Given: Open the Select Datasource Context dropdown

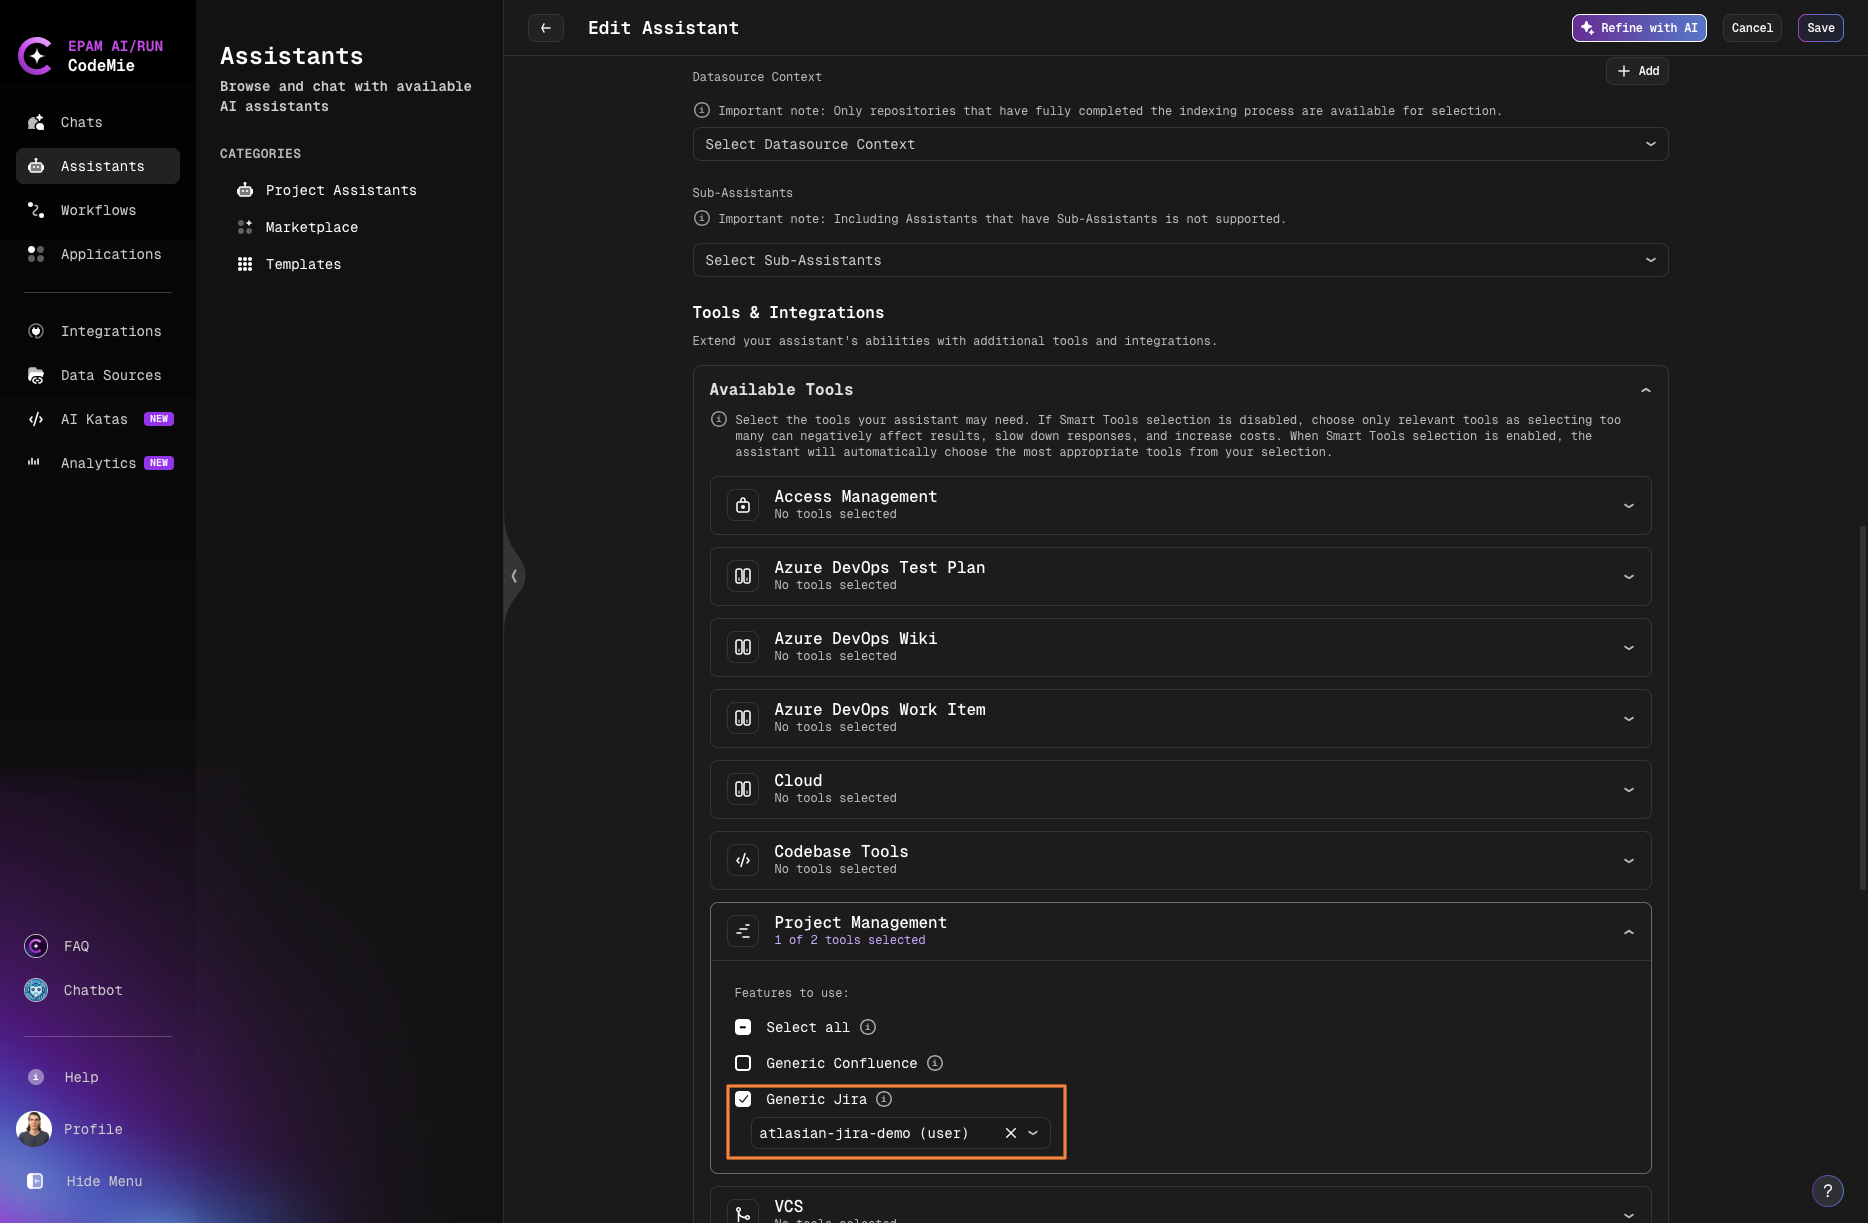Looking at the screenshot, I should click(1180, 144).
